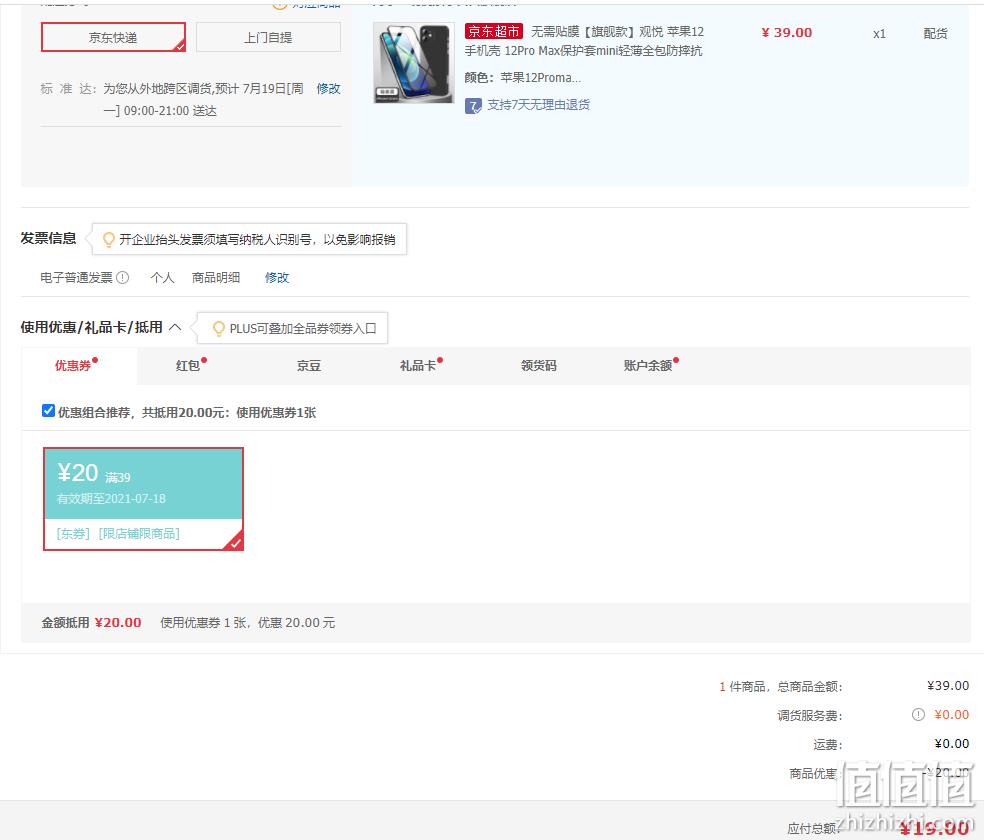
Task: Click the 7-day return shield icon
Action: [x=473, y=105]
